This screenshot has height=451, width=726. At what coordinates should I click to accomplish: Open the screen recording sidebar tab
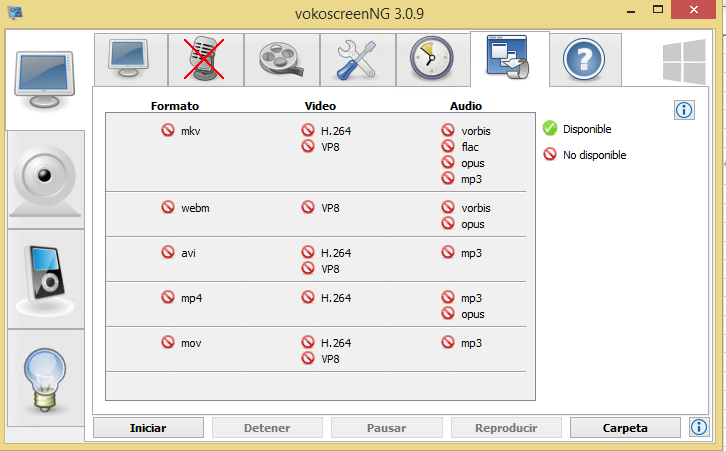tap(45, 80)
